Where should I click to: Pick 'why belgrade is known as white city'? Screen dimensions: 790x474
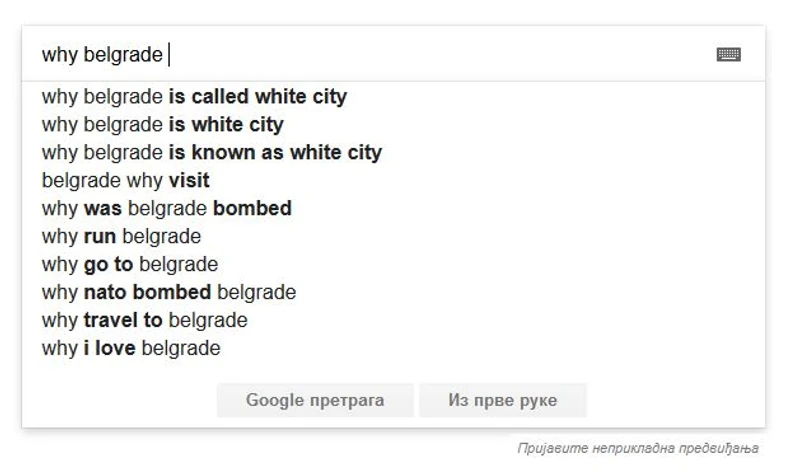(x=211, y=153)
